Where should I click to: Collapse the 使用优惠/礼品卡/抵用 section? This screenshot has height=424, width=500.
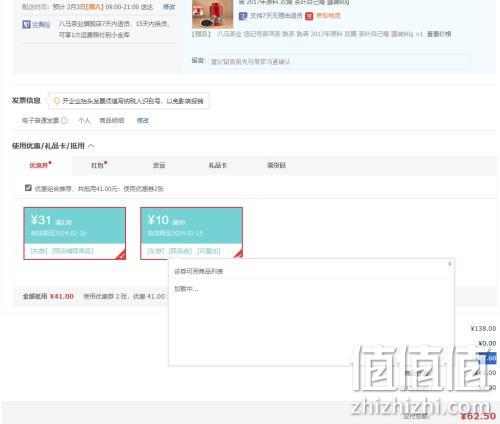(x=91, y=146)
